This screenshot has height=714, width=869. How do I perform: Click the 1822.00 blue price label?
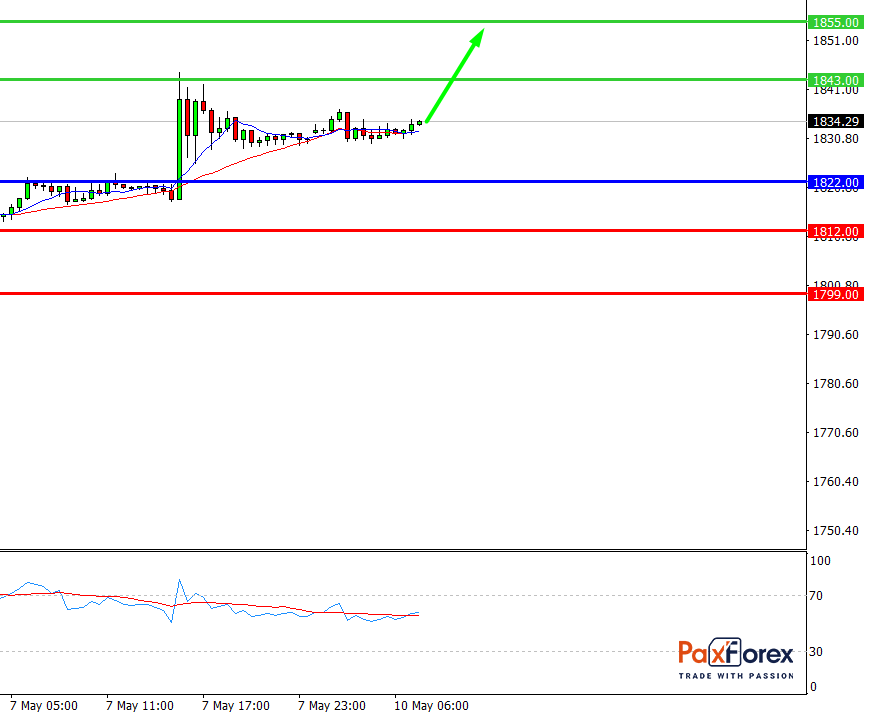836,182
